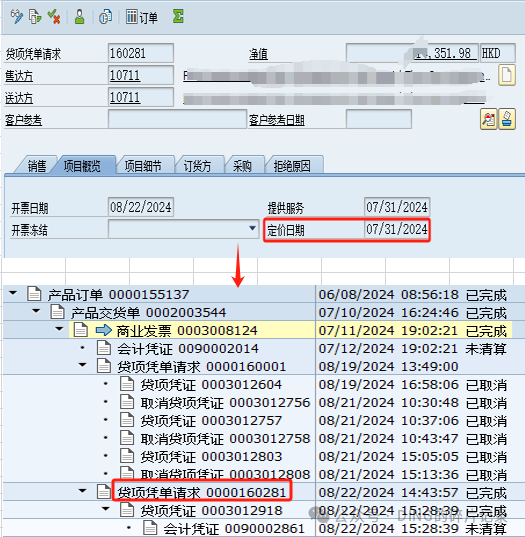Screen dimensions: 525x537
Task: Switch to the 销售 tab
Action: pyautogui.click(x=37, y=166)
